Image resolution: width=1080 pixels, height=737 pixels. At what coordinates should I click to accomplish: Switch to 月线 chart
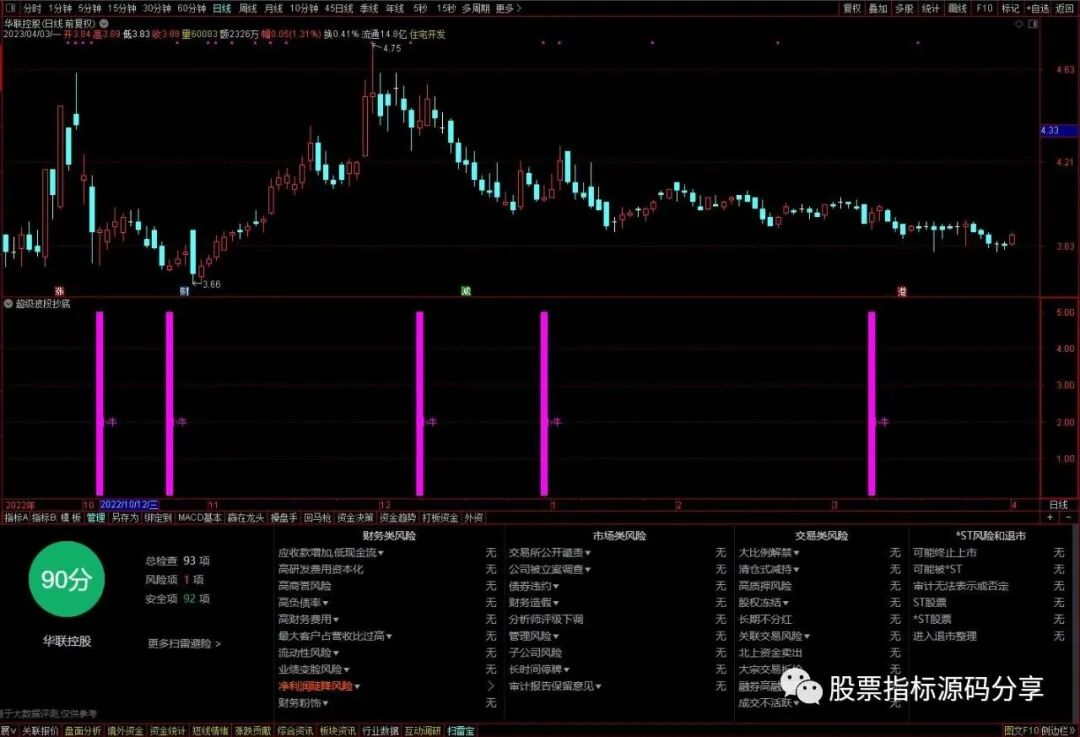point(273,8)
